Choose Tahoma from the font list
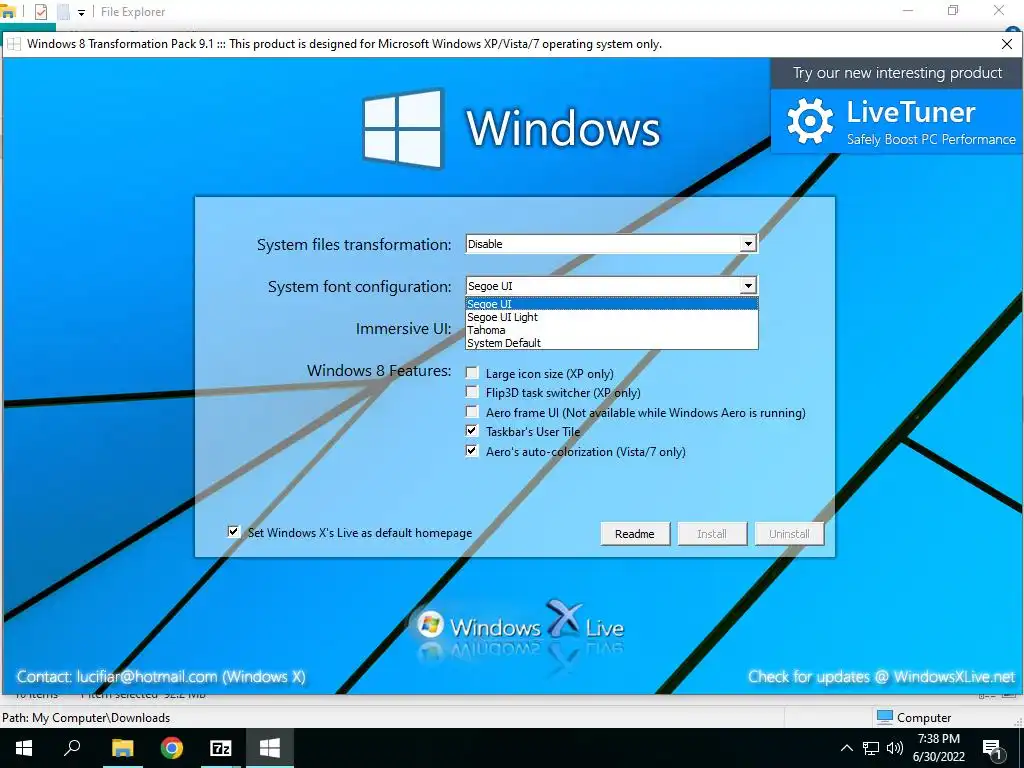This screenshot has width=1024, height=768. click(x=611, y=330)
